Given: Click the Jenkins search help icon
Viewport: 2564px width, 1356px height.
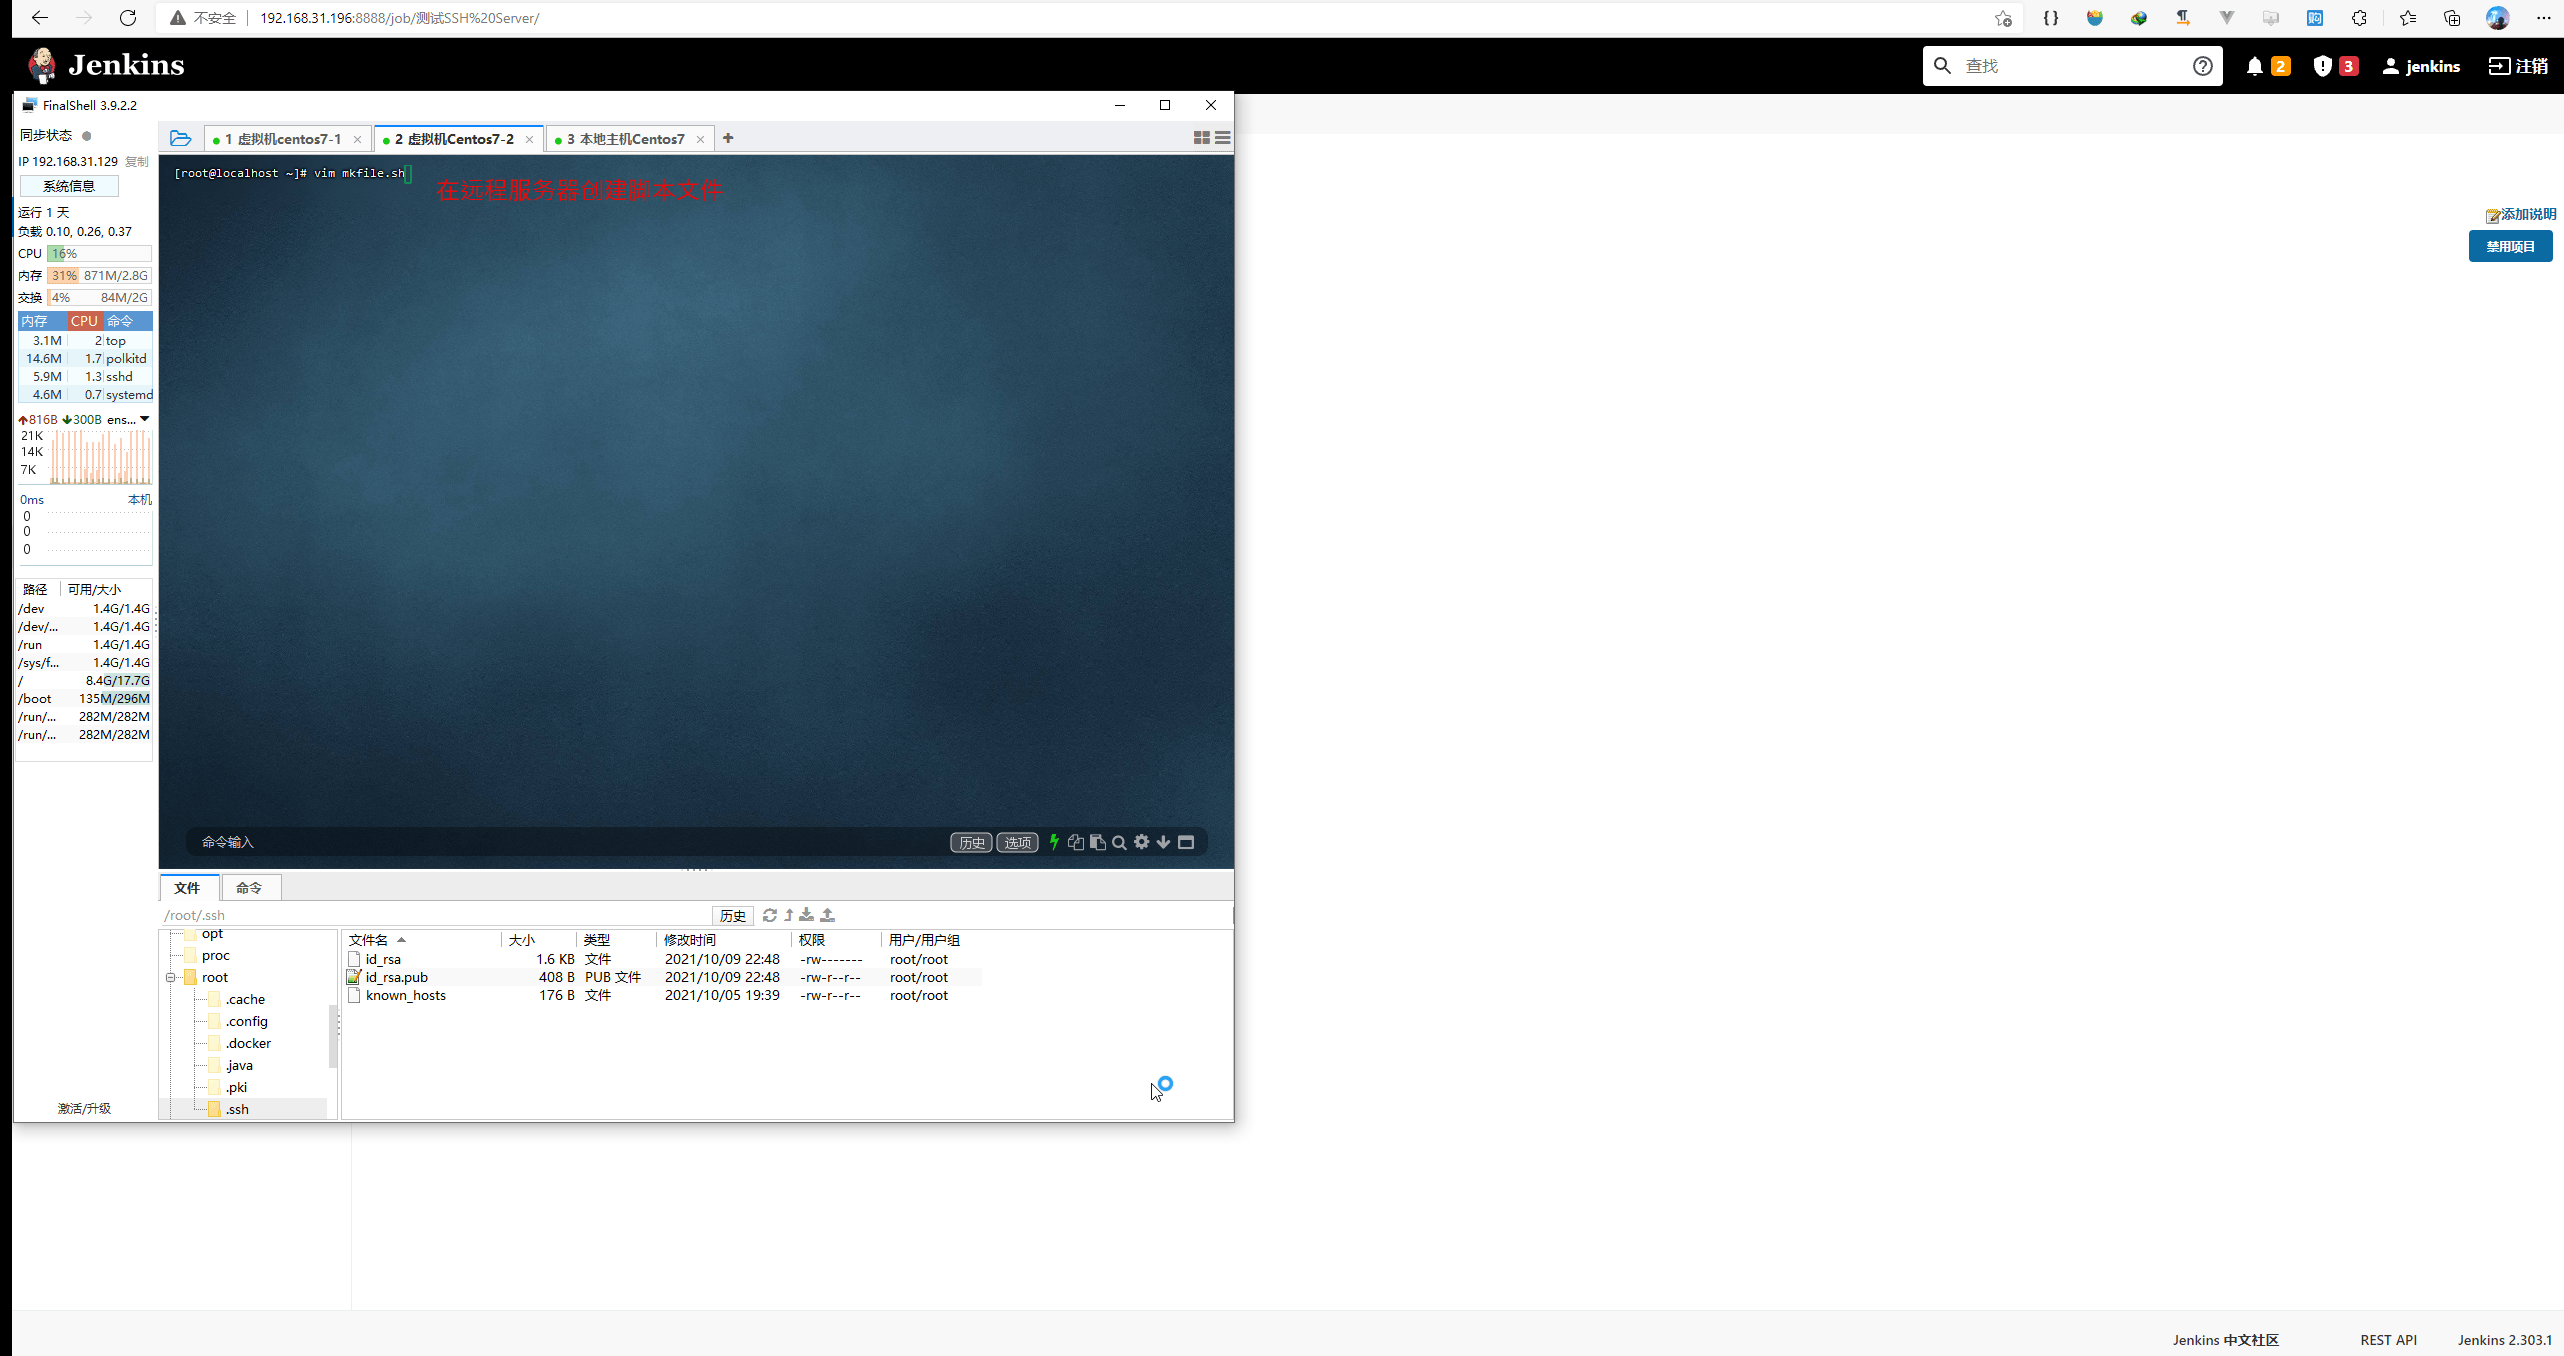Looking at the screenshot, I should coord(2202,66).
